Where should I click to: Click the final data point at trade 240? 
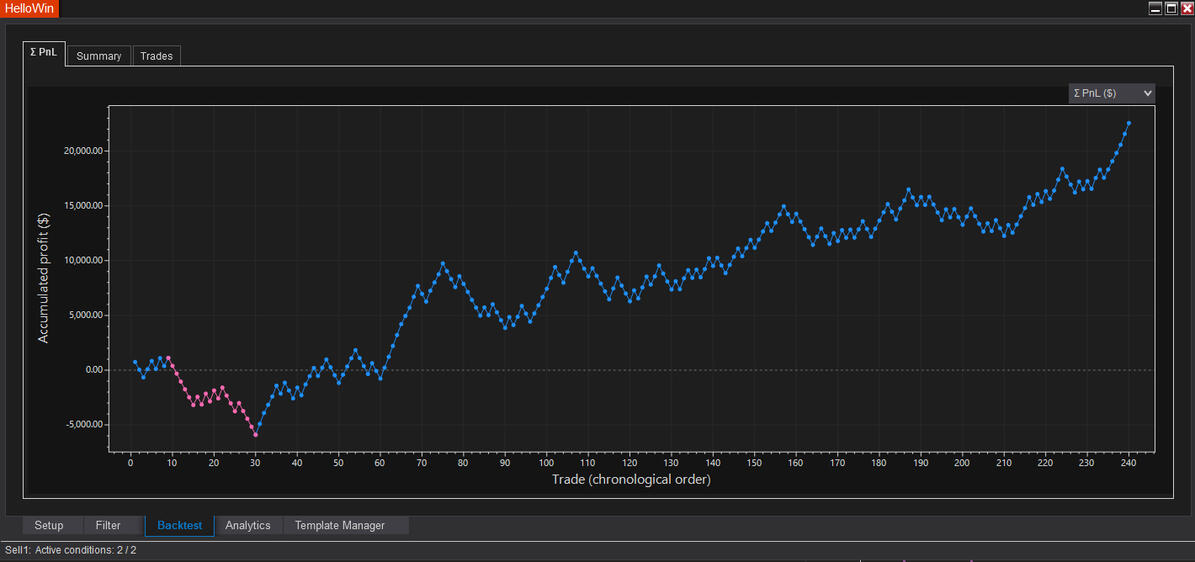tap(1129, 123)
